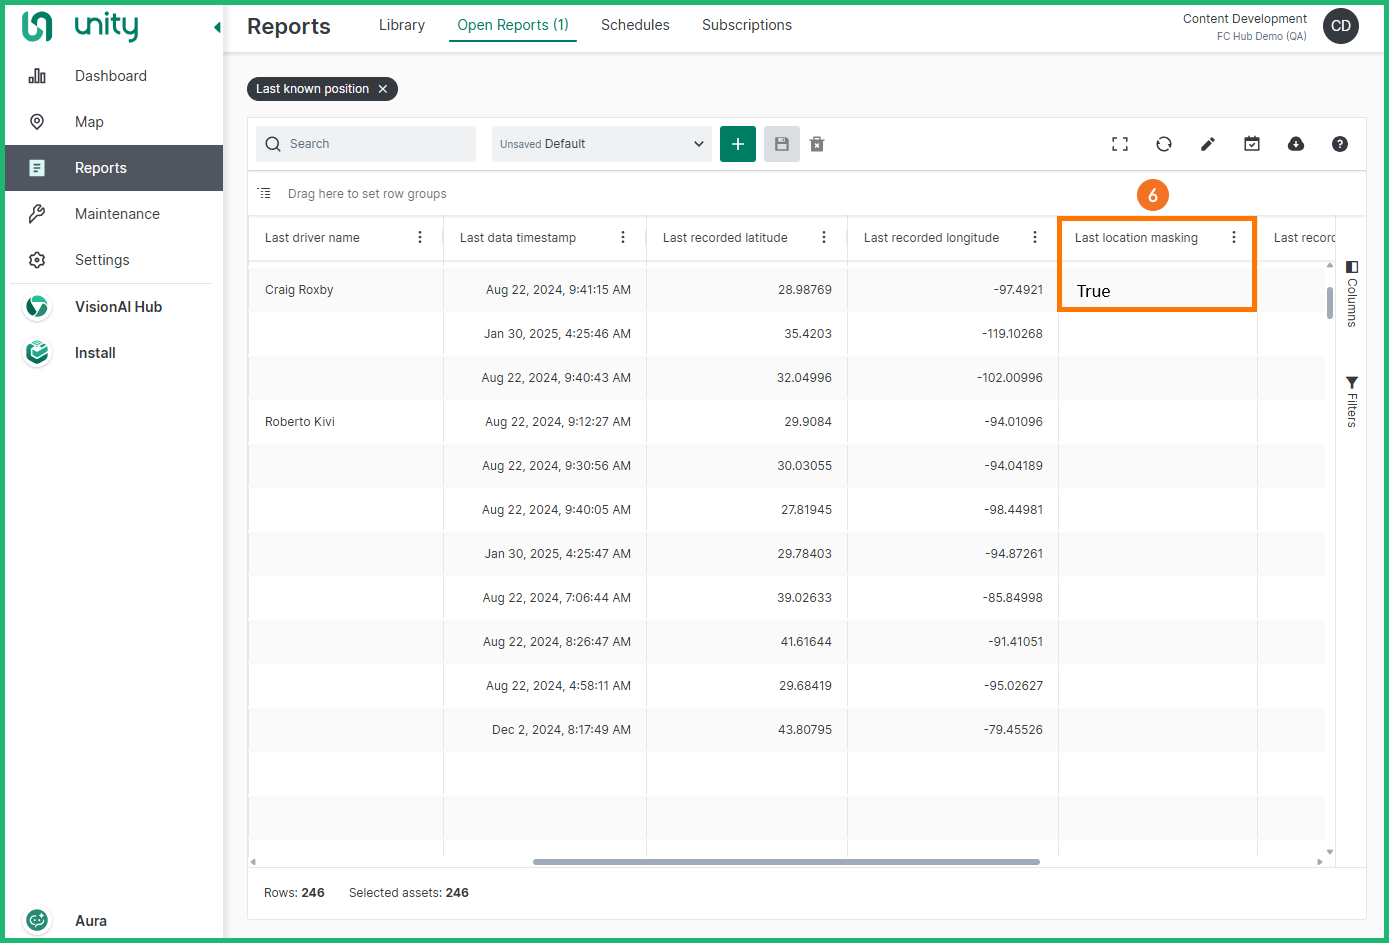Open the Unsaved Default view dropdown
Viewport: 1389px width, 943px height.
tap(602, 144)
